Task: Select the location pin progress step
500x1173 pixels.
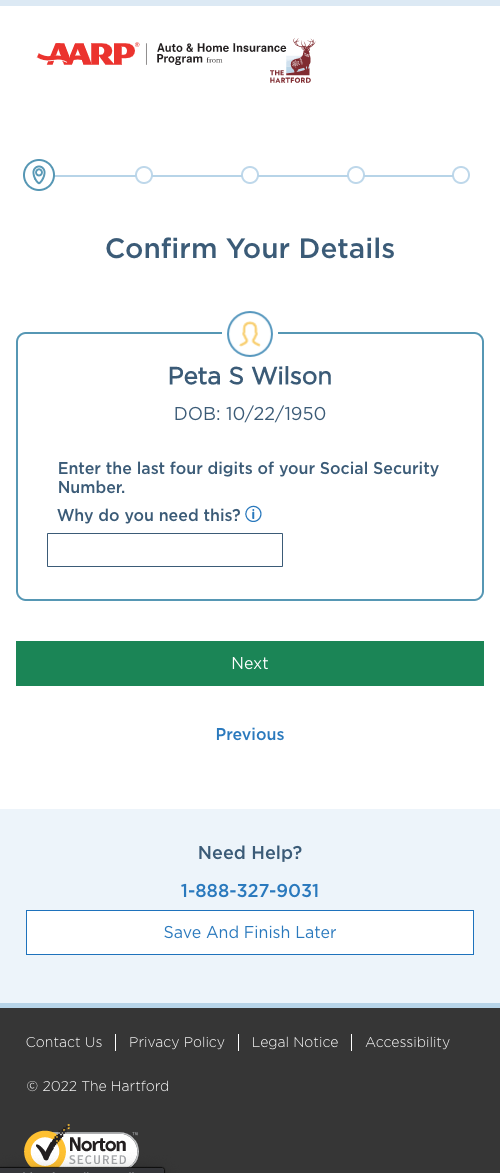Action: [39, 175]
